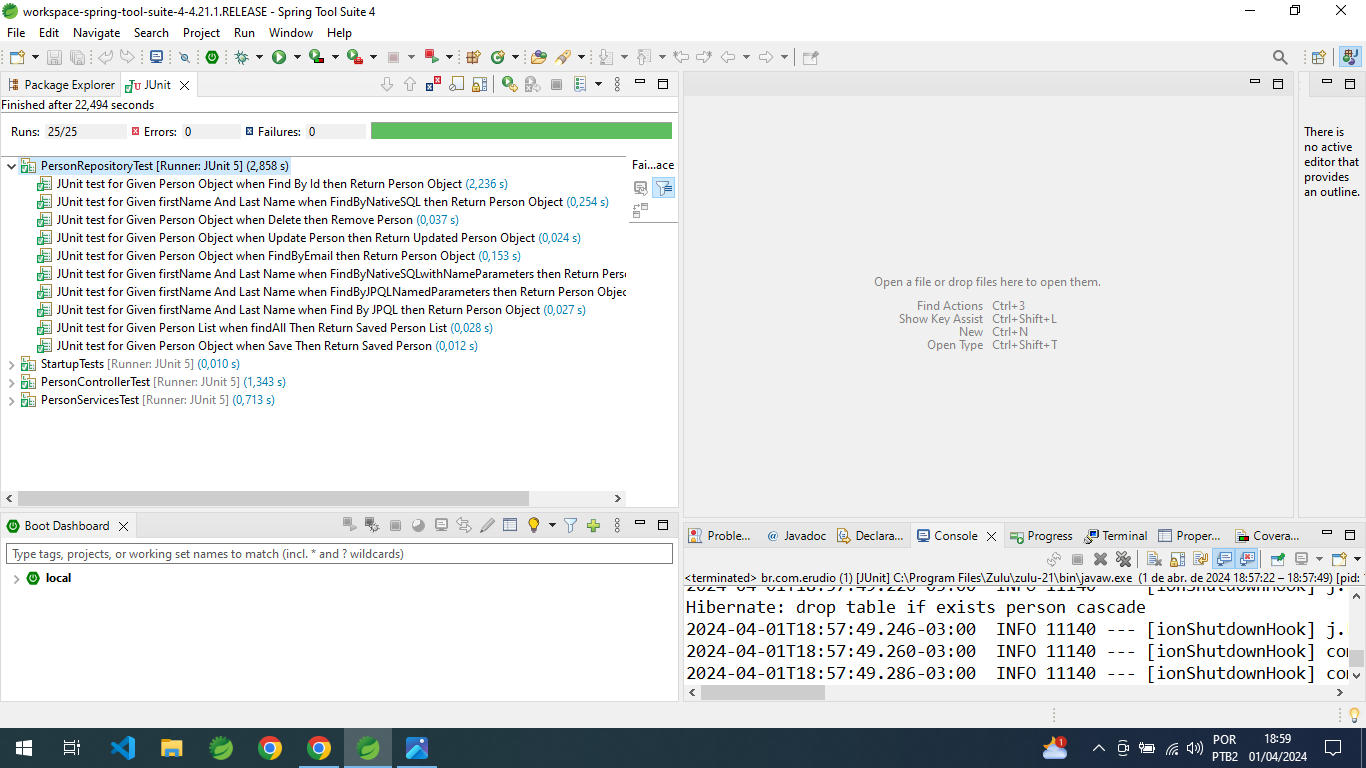Close the Console tab

[992, 536]
